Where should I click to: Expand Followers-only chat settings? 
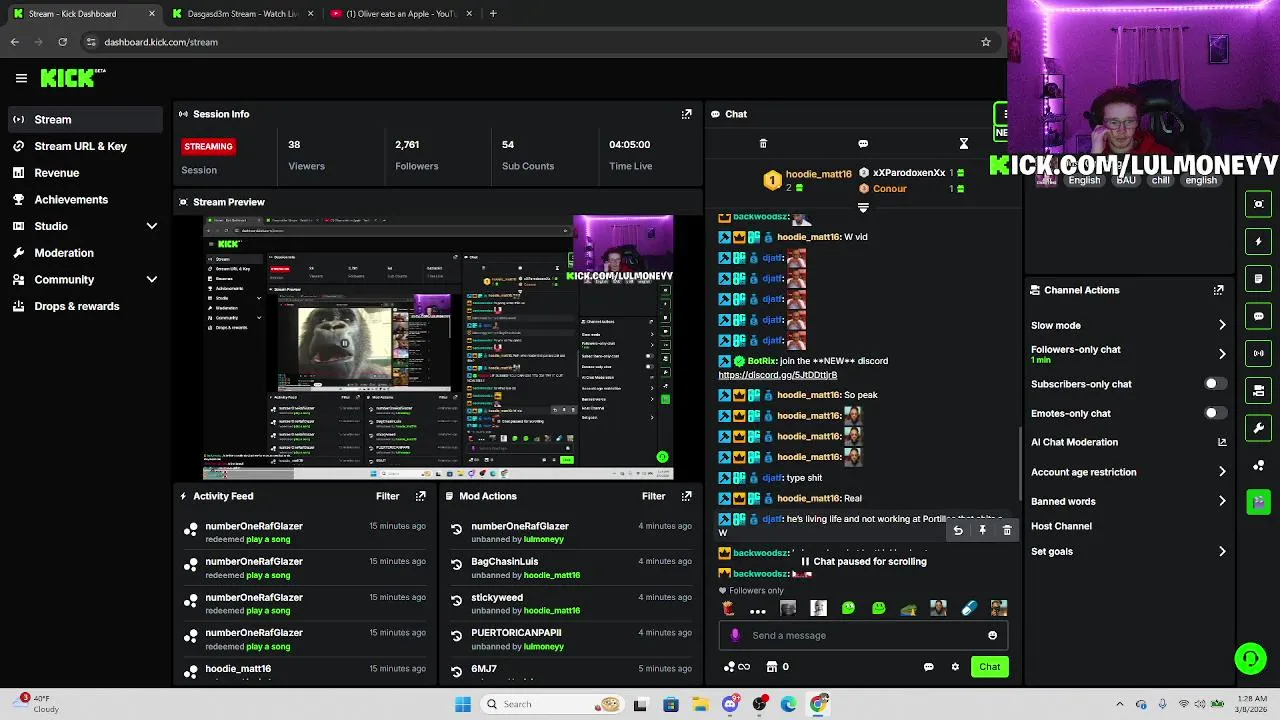pos(1221,354)
